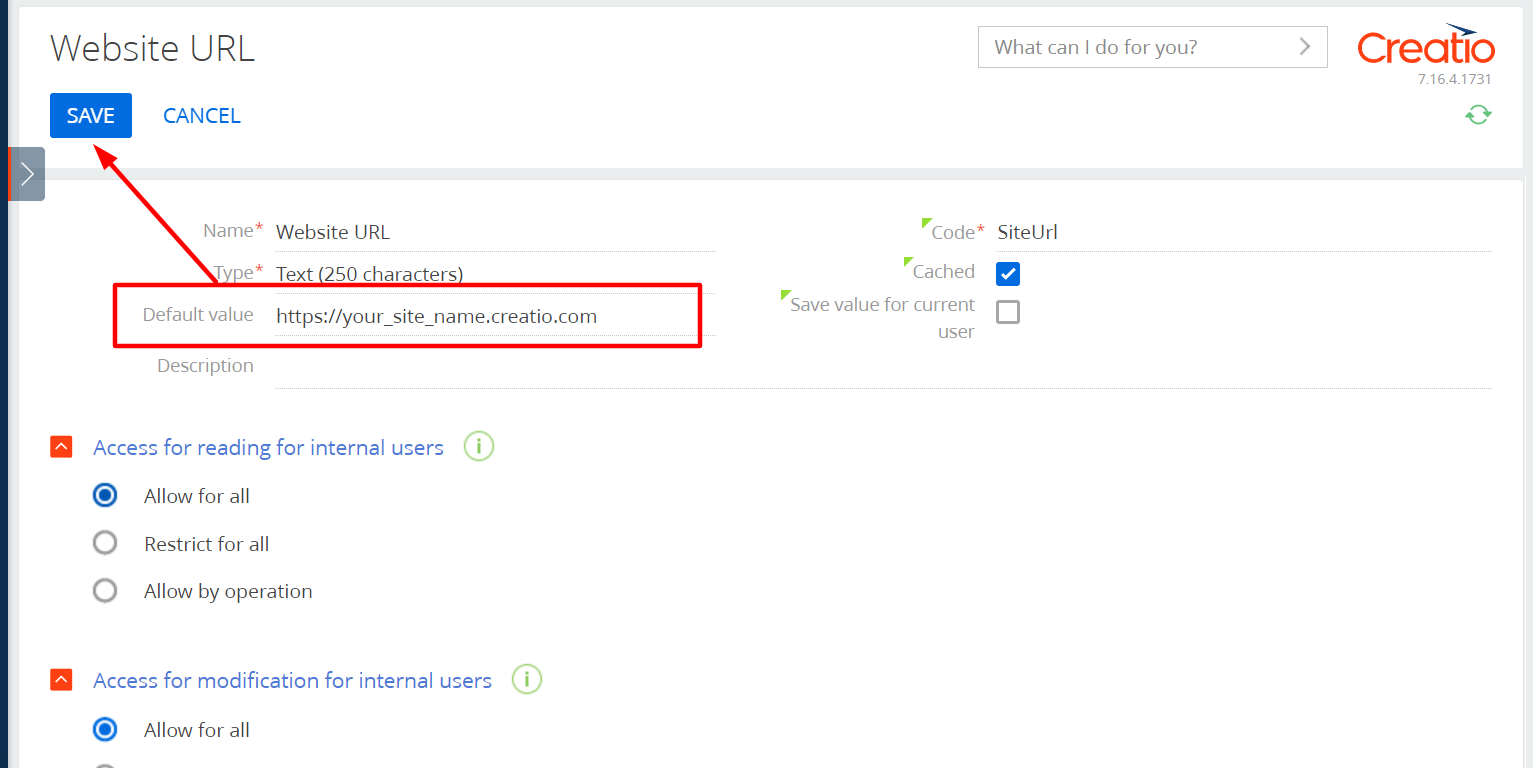The width and height of the screenshot is (1533, 768).
Task: Click 'Access for reading for internal users' heading
Action: pyautogui.click(x=268, y=447)
